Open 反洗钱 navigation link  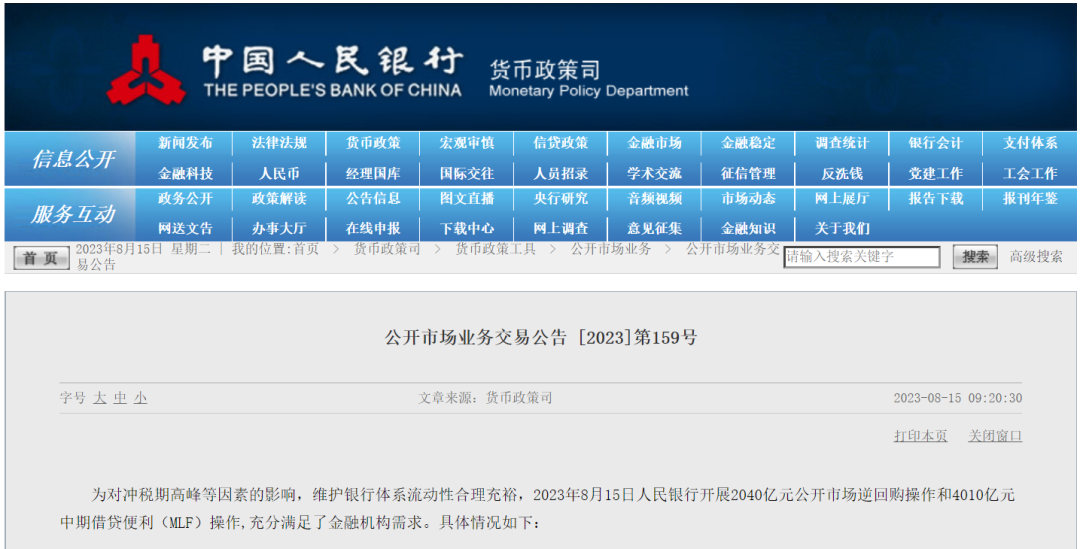point(842,173)
